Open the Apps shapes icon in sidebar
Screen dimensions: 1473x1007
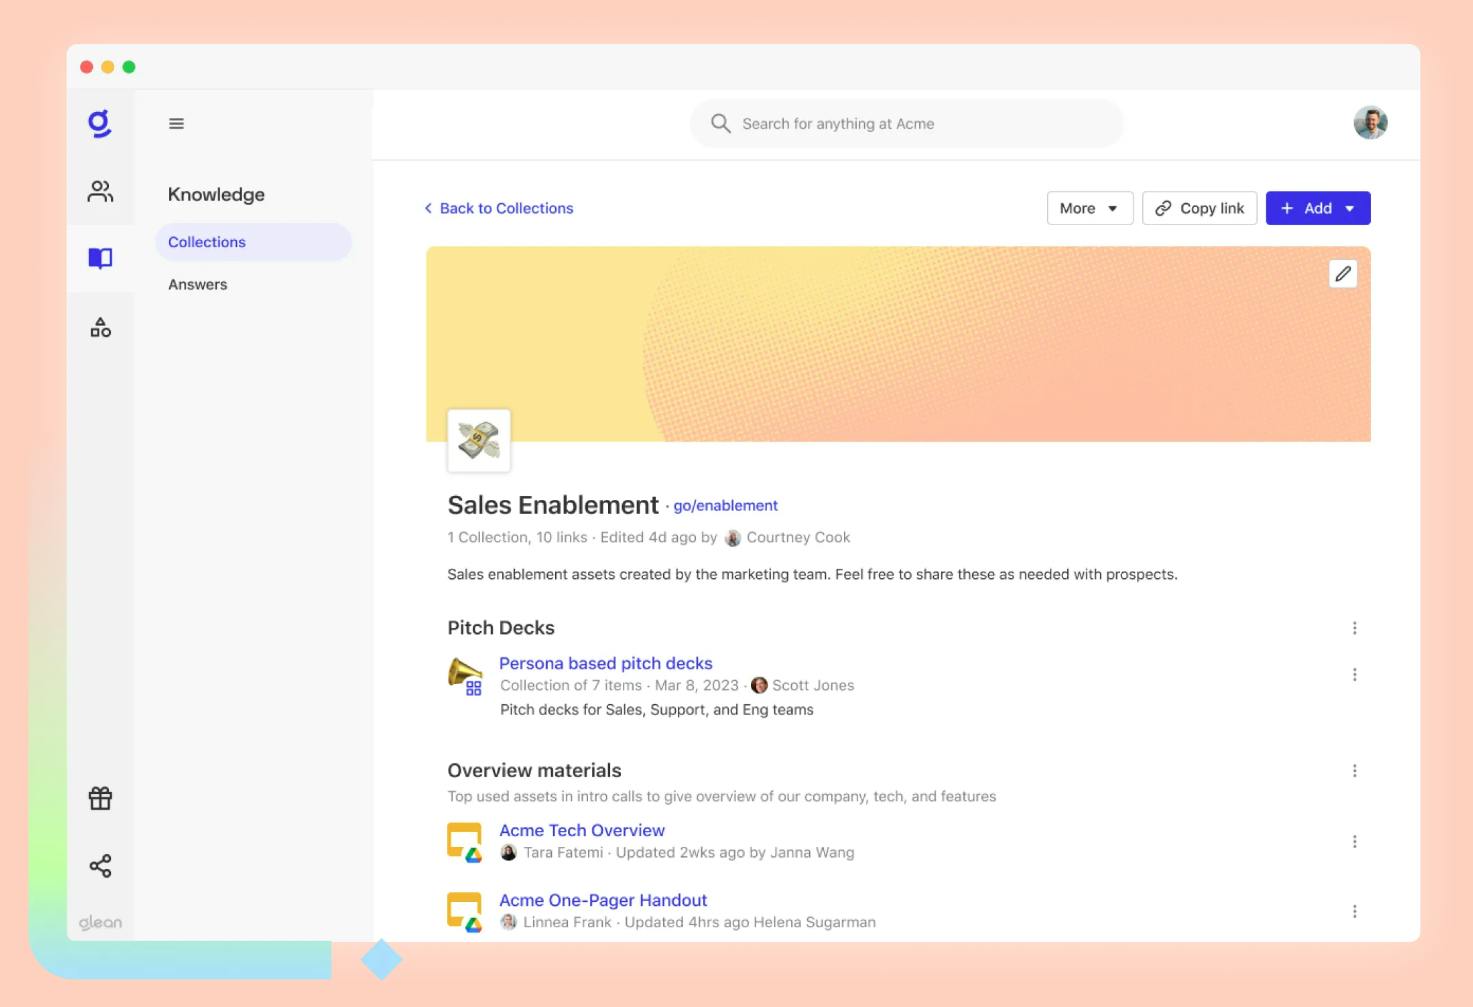tap(100, 327)
